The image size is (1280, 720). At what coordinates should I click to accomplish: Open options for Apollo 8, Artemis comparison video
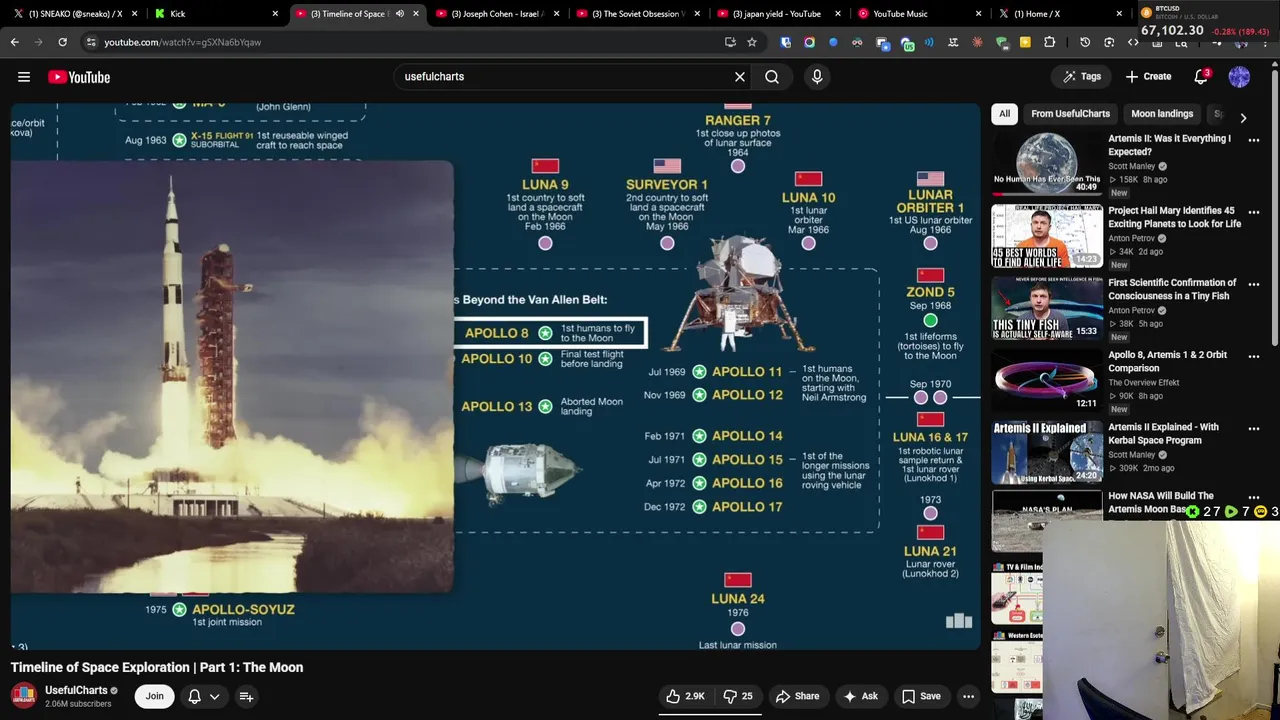click(x=1253, y=356)
